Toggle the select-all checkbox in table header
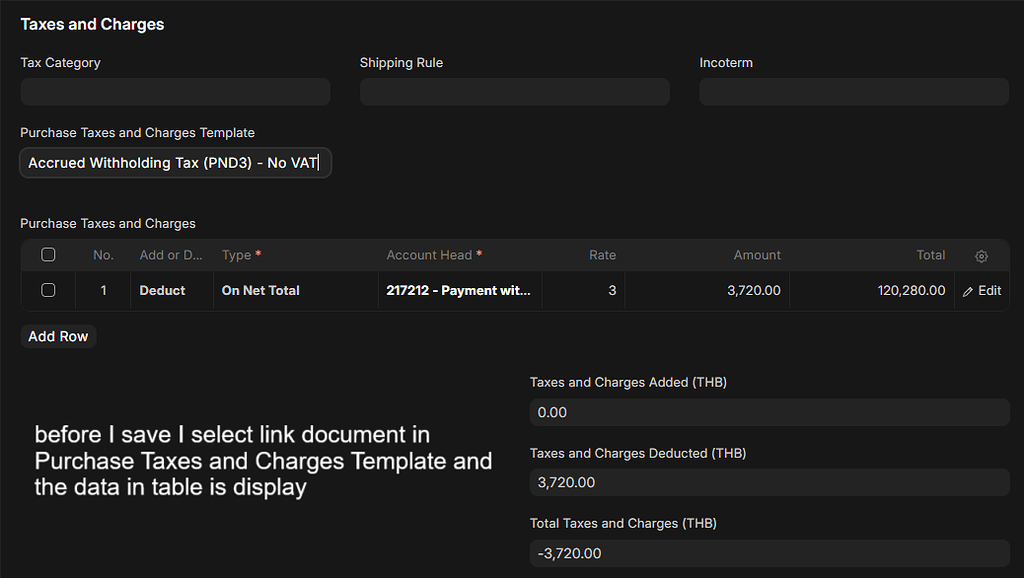This screenshot has width=1024, height=578. point(48,255)
